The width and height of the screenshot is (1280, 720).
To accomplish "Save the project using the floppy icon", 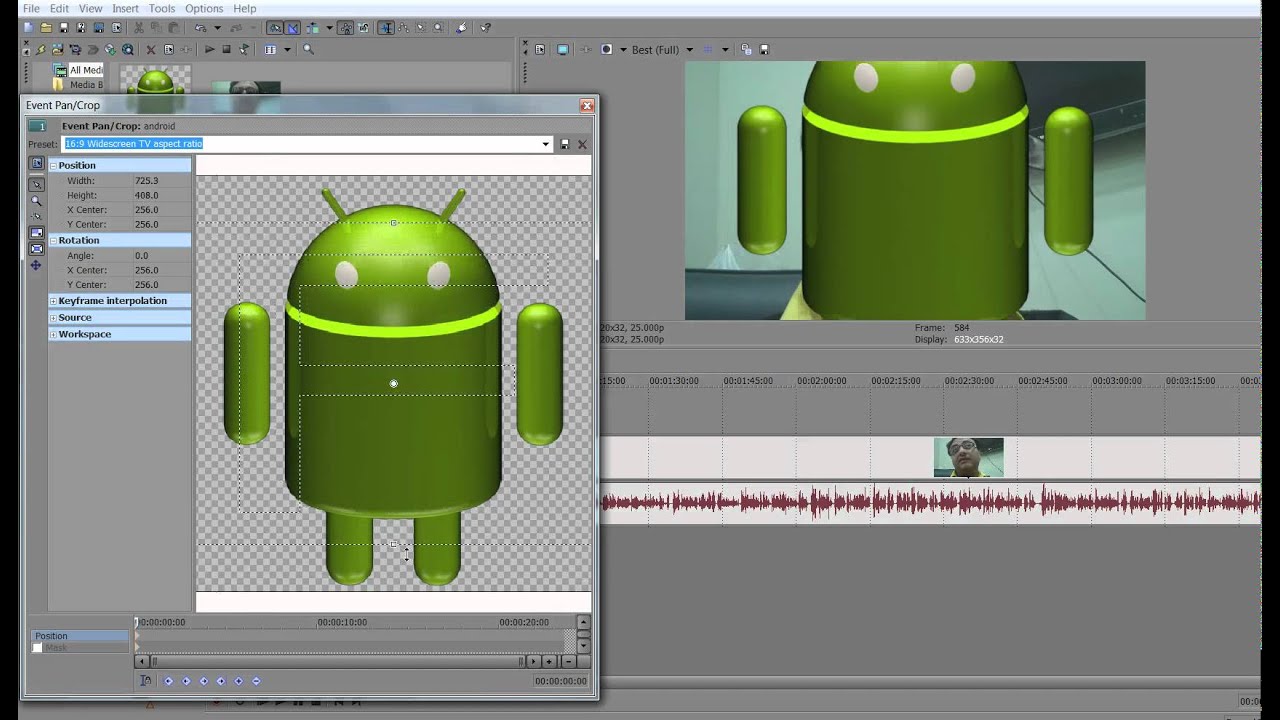I will tap(64, 28).
